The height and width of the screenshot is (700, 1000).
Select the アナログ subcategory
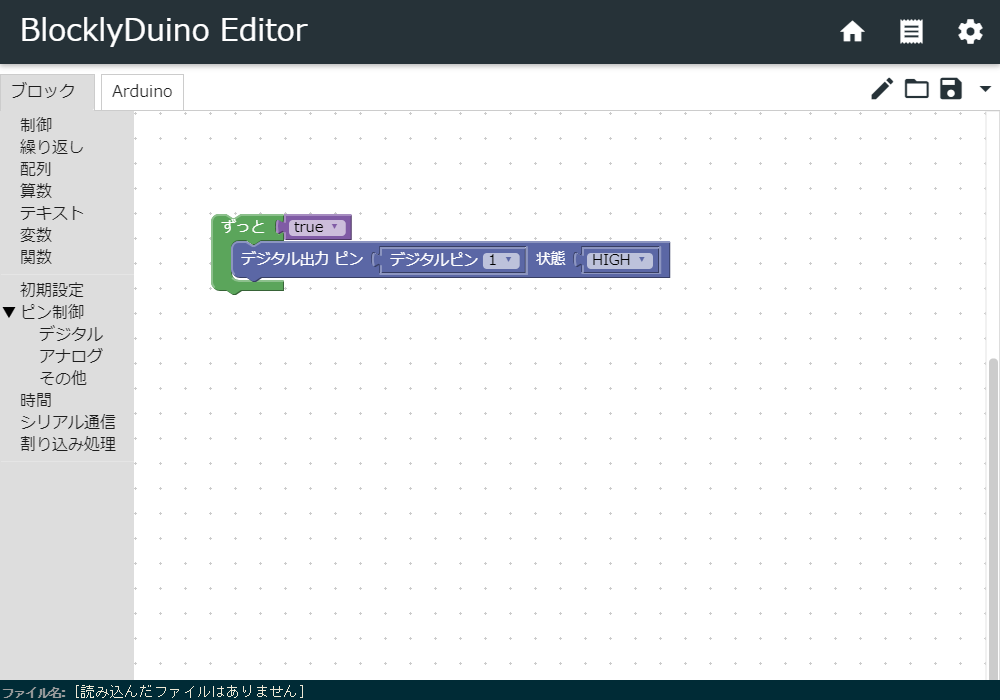[x=70, y=356]
